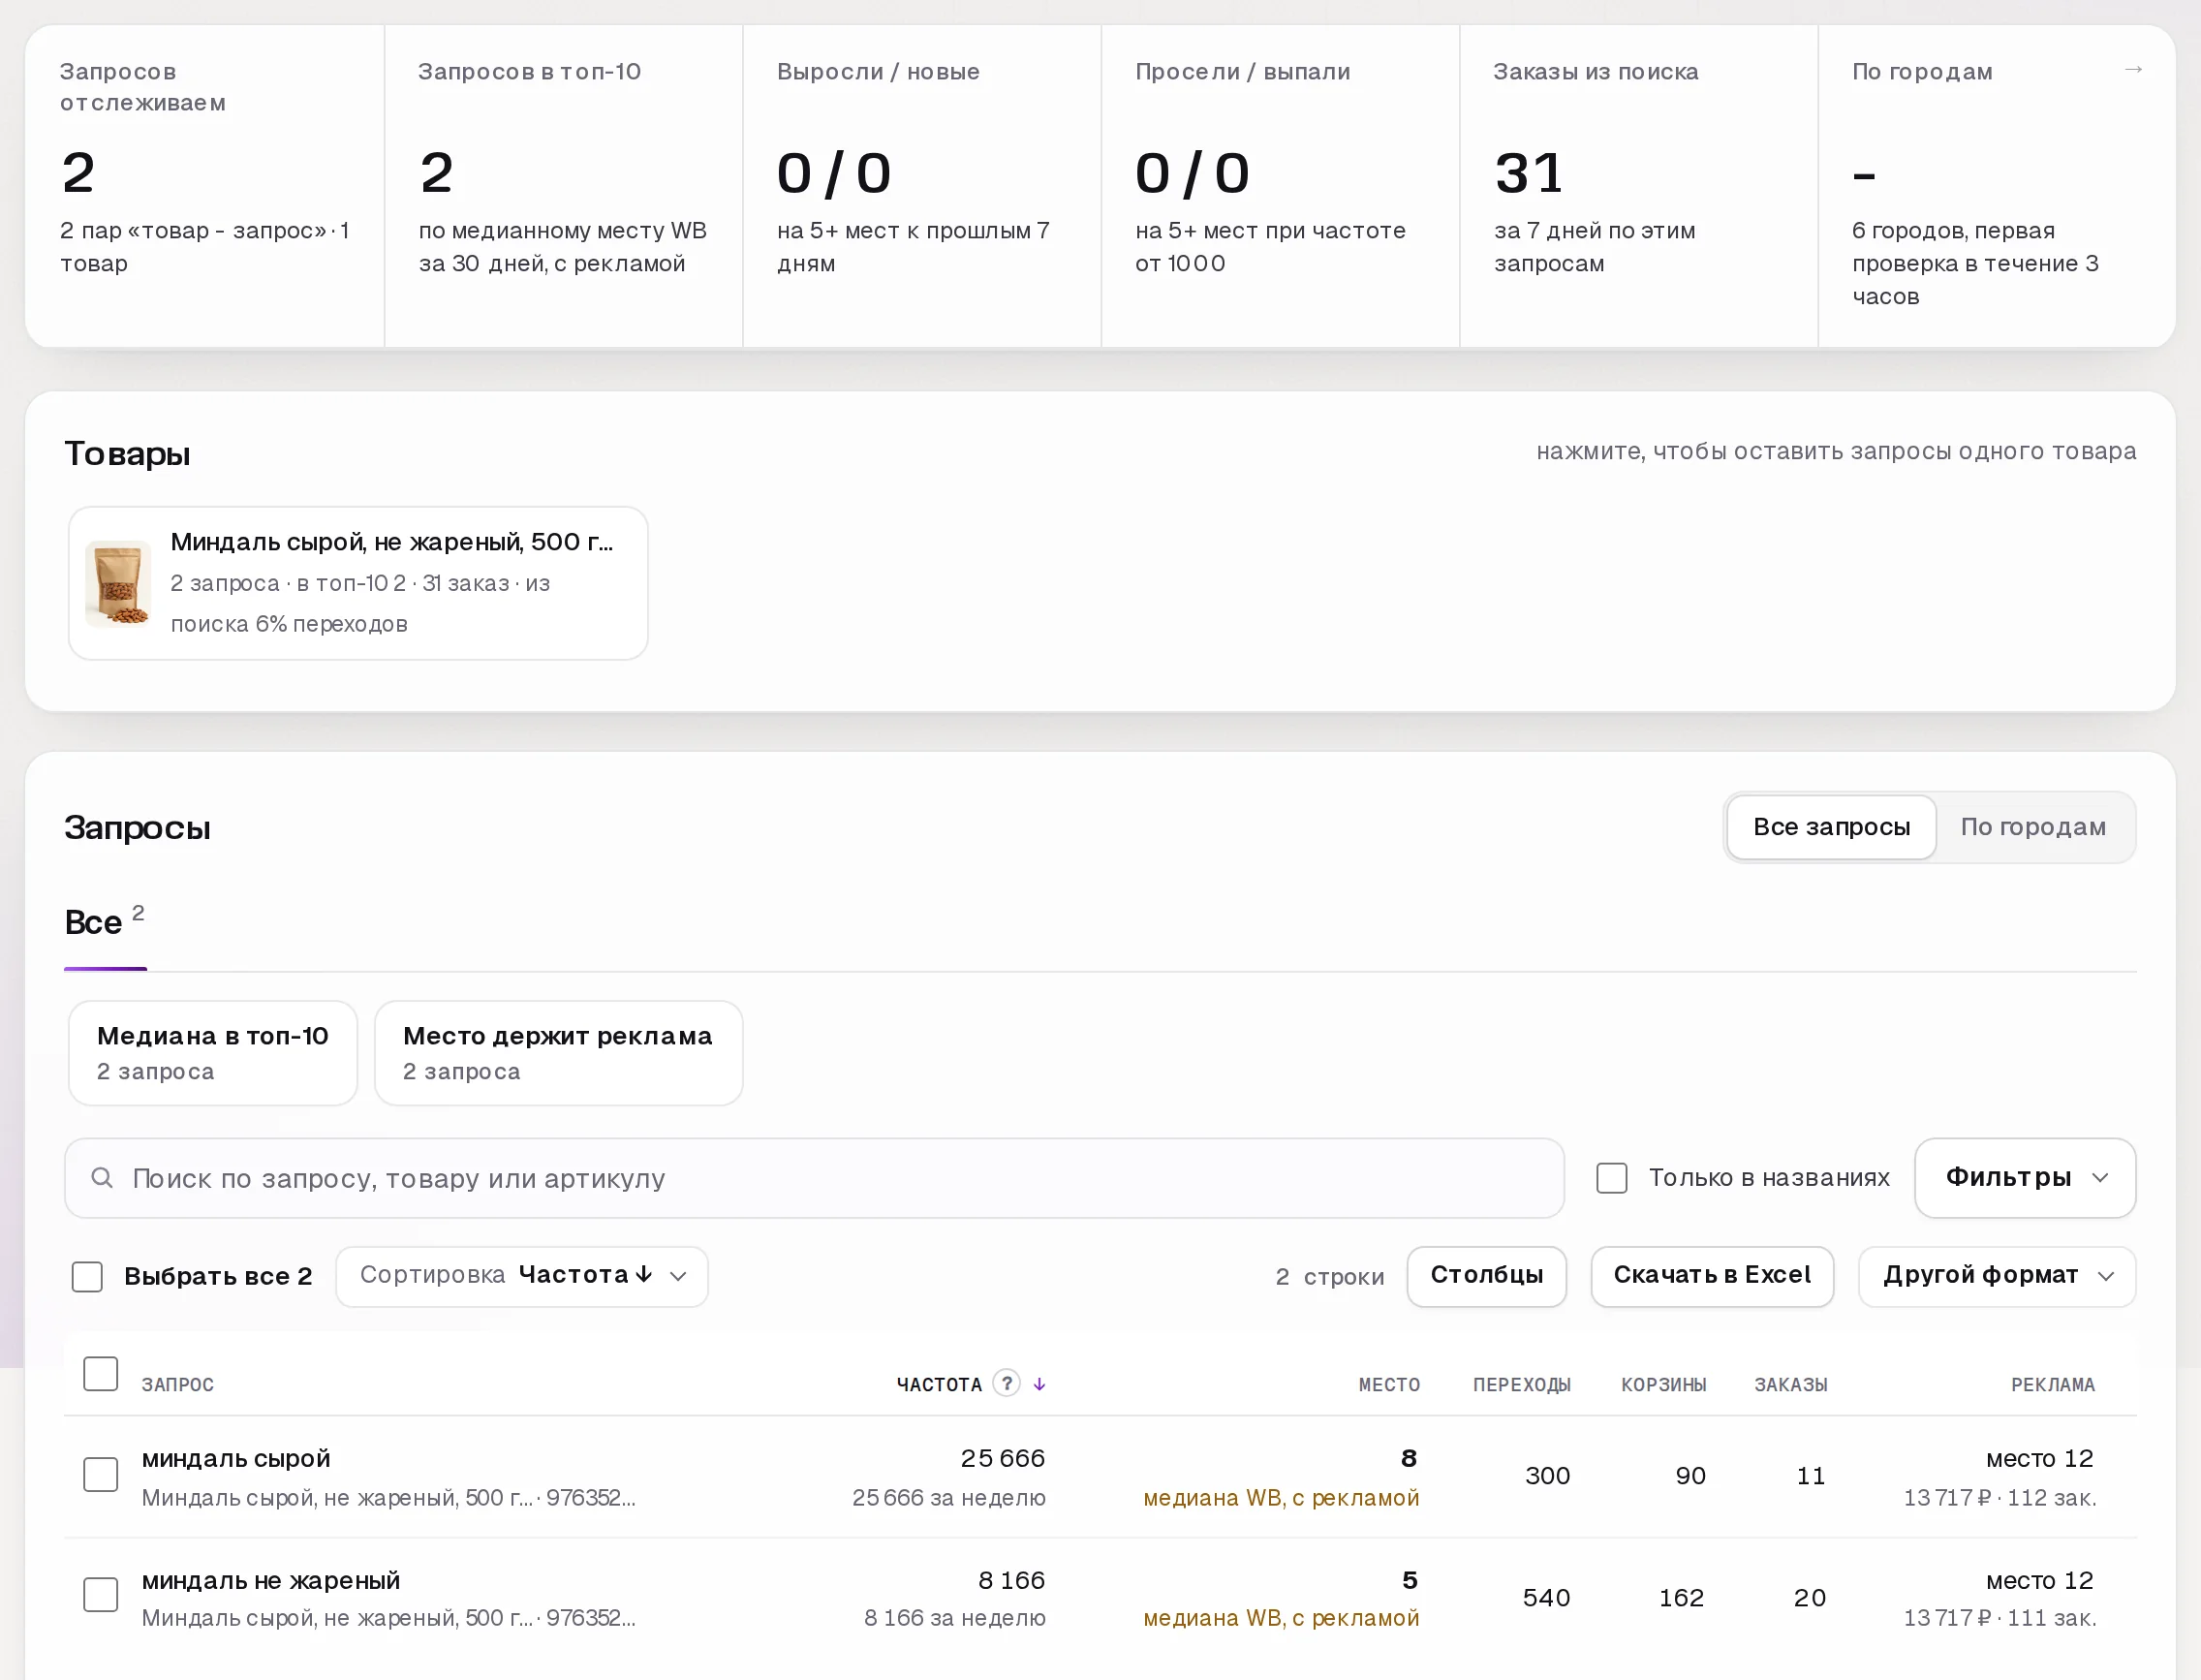
Task: Click the help question mark next to Частота
Action: click(x=1007, y=1384)
